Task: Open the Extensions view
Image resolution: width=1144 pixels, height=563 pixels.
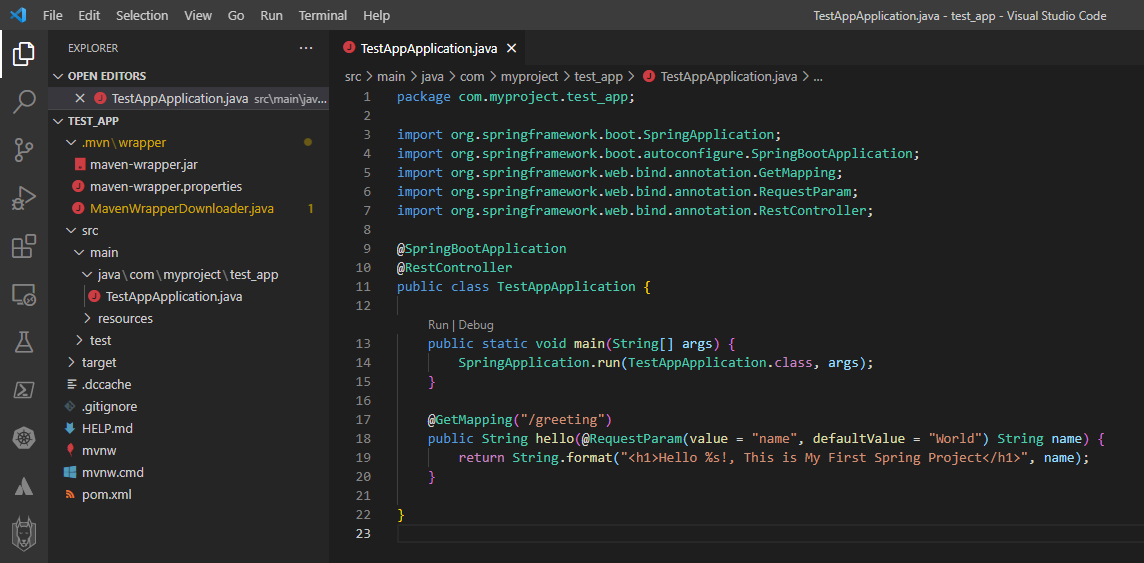Action: [x=23, y=246]
